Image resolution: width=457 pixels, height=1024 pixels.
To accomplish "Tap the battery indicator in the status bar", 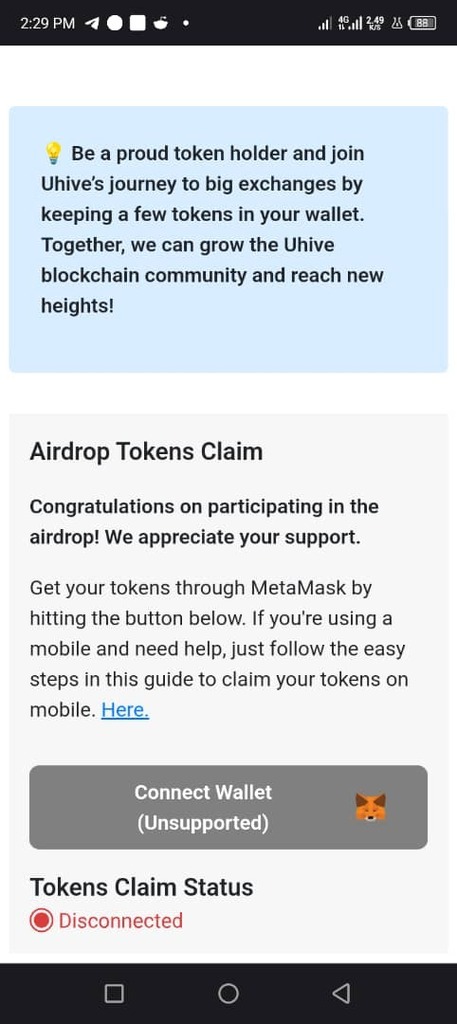I will 422,24.
